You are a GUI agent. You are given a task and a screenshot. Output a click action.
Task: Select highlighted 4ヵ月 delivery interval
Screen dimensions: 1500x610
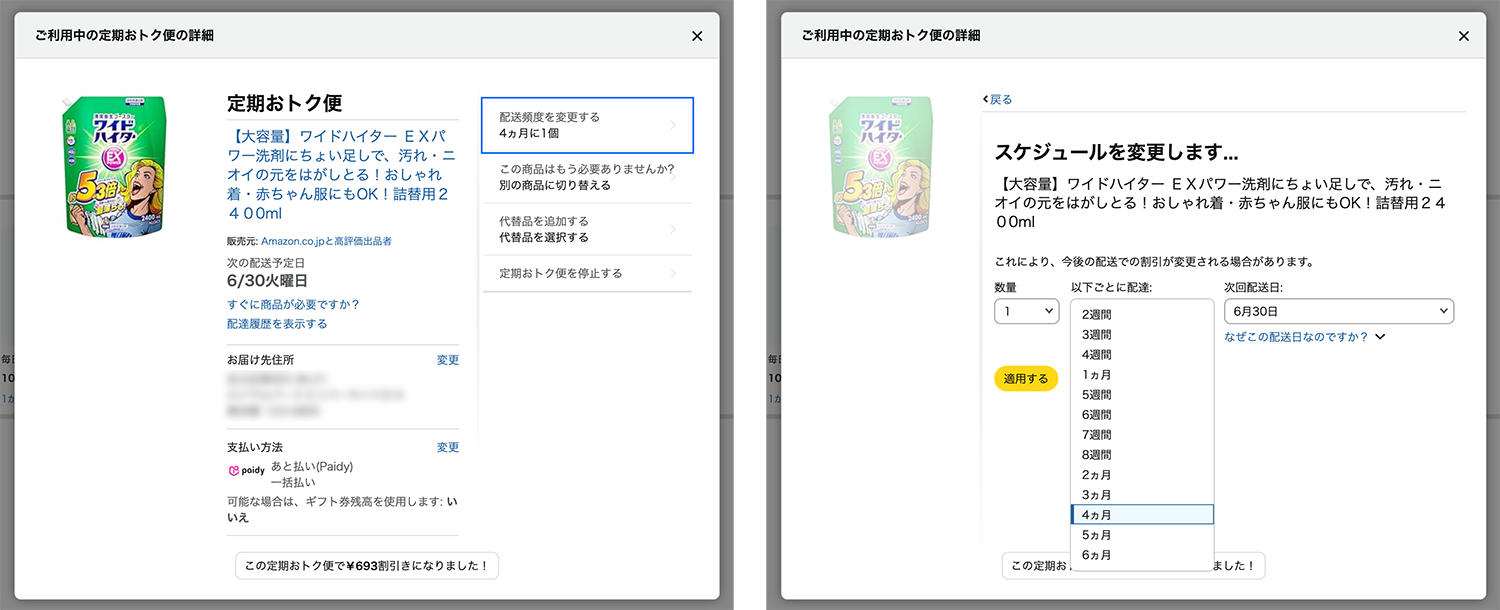1142,514
